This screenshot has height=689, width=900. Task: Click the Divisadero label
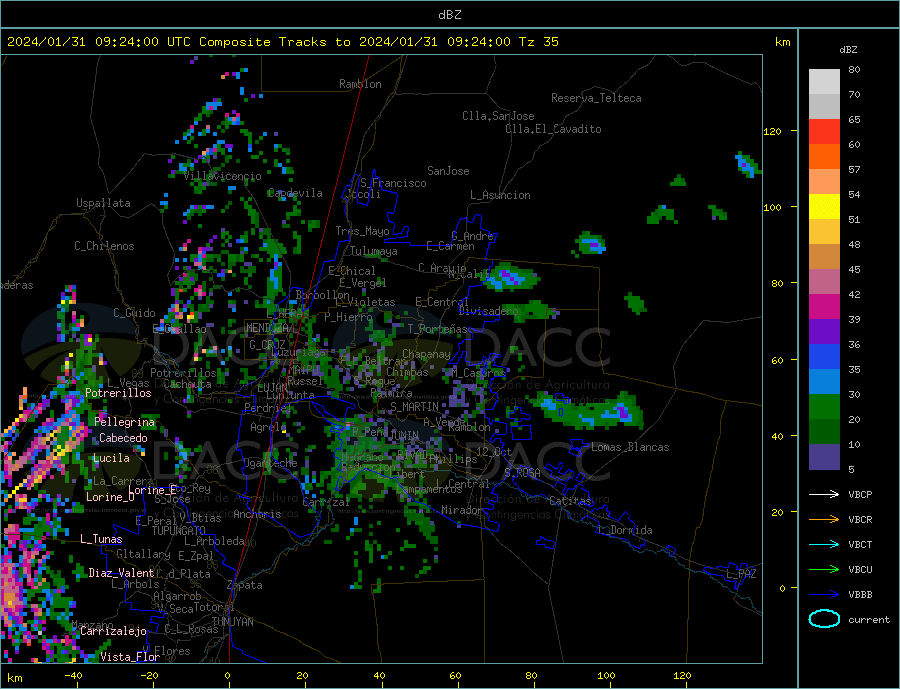[488, 311]
